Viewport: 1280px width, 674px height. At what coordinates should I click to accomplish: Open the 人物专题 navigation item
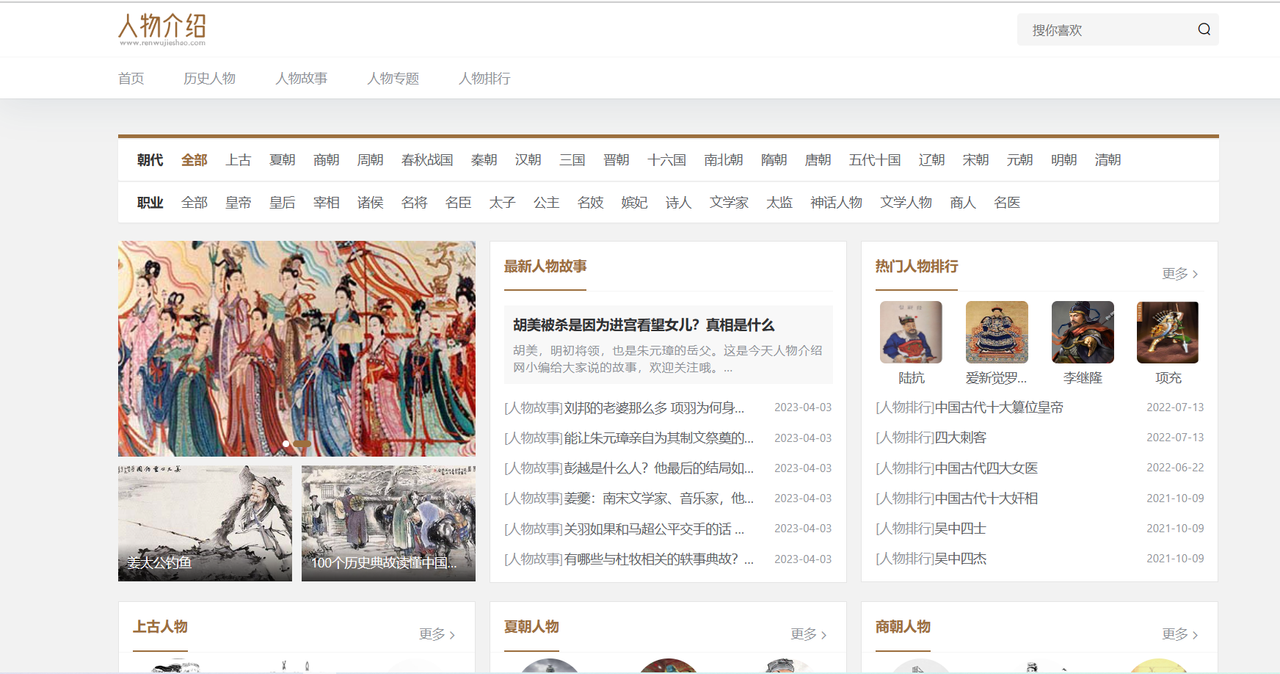click(x=393, y=78)
